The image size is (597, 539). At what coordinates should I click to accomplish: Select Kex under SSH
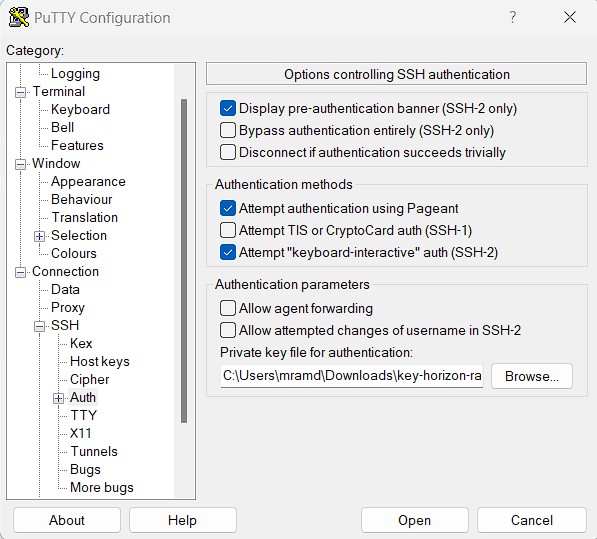(x=81, y=343)
